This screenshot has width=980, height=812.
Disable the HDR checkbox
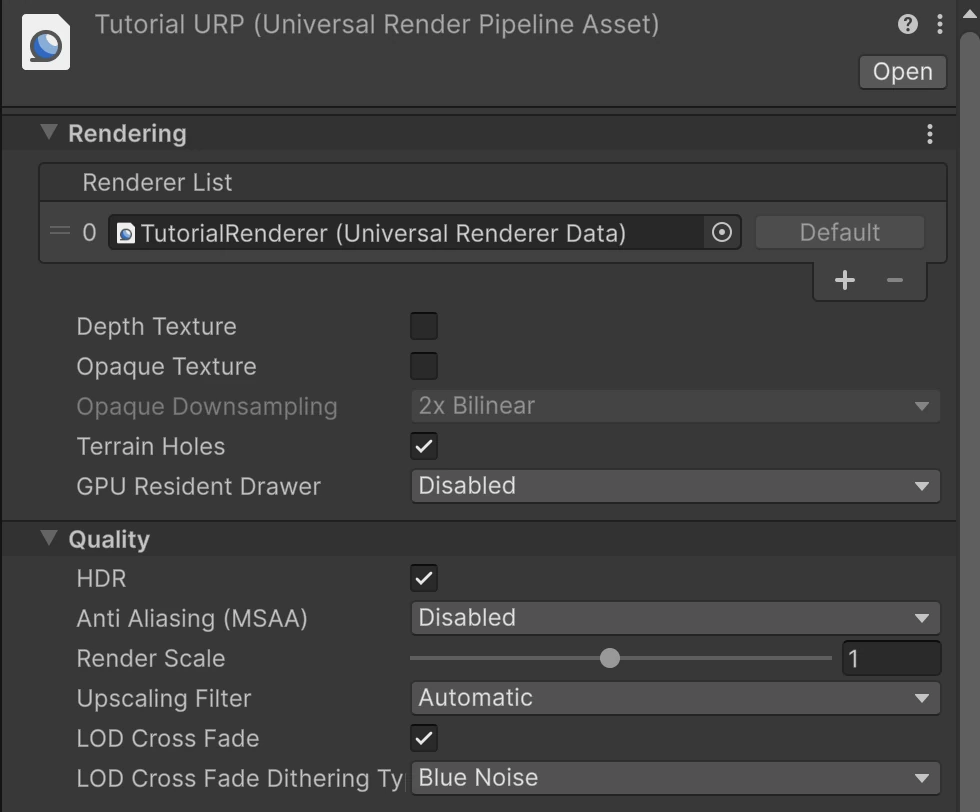(x=424, y=578)
